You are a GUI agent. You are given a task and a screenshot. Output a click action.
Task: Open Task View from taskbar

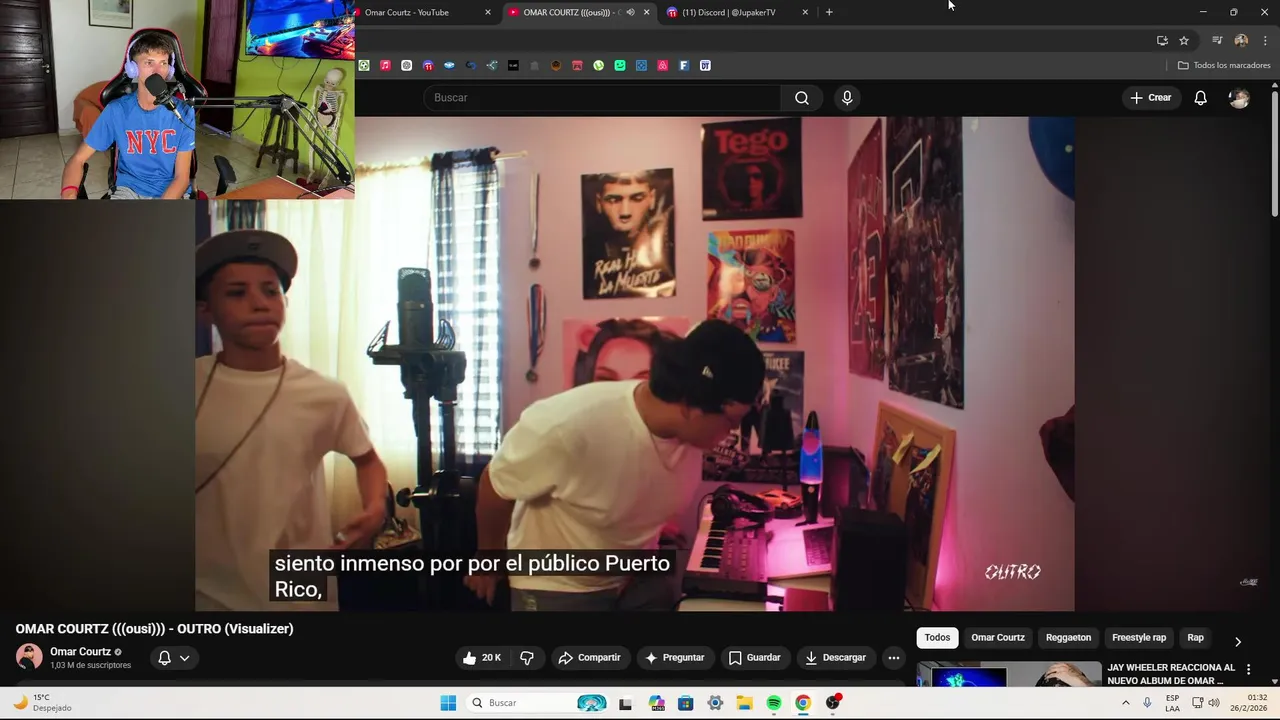pyautogui.click(x=625, y=704)
